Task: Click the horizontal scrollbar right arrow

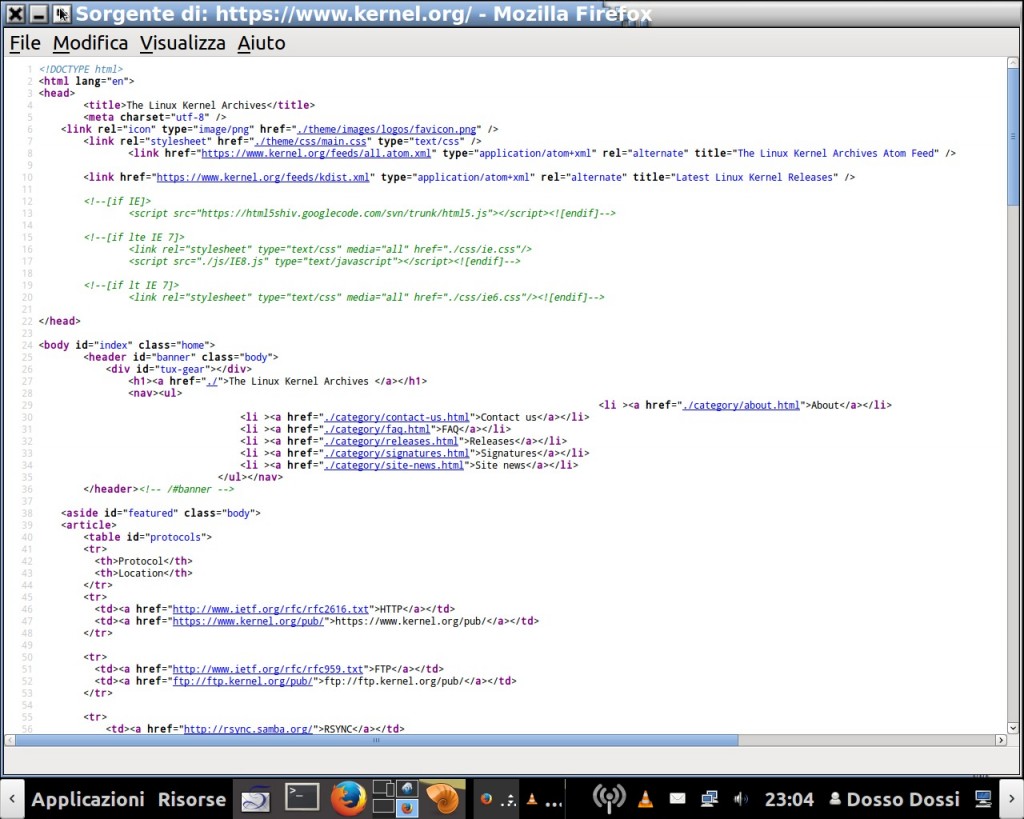Action: (1001, 740)
